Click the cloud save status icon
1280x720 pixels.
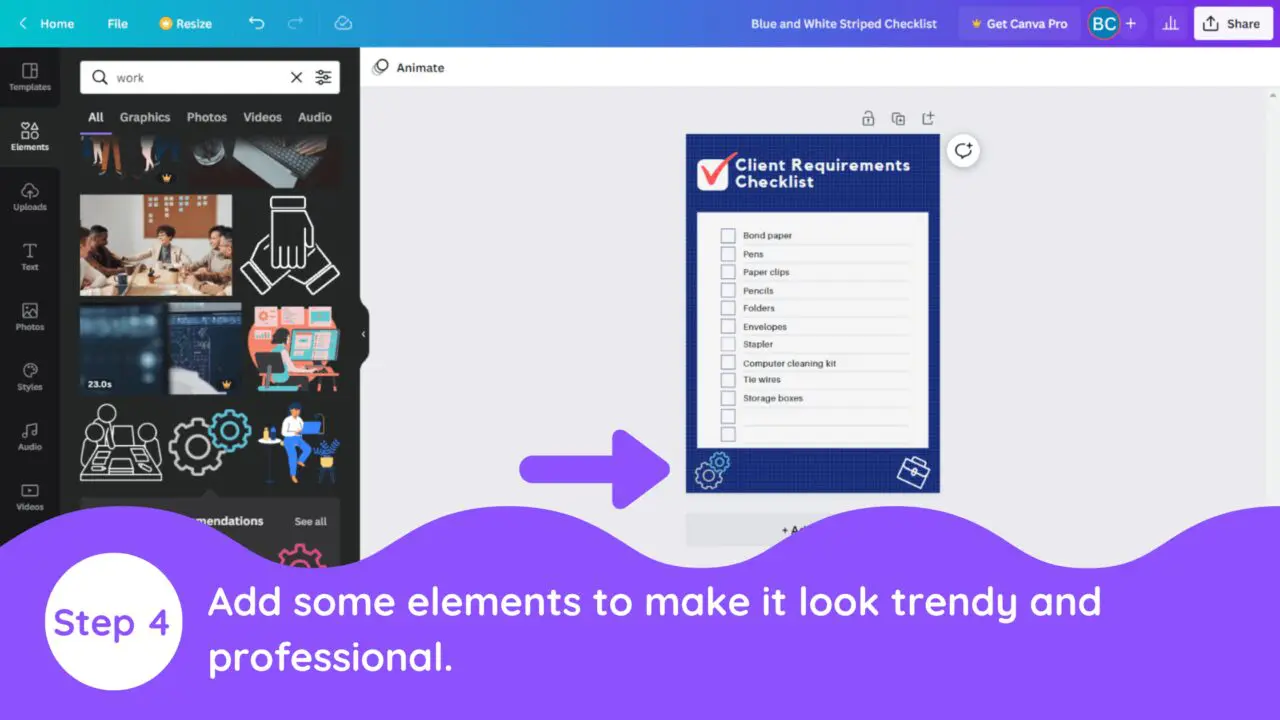(x=343, y=23)
